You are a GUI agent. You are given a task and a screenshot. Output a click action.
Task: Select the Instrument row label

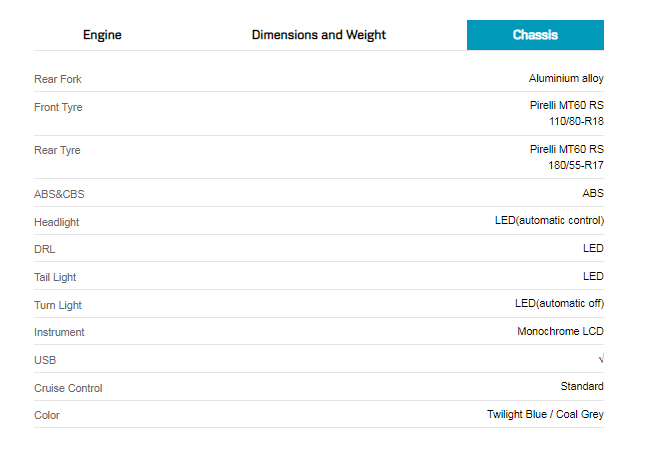coord(59,332)
